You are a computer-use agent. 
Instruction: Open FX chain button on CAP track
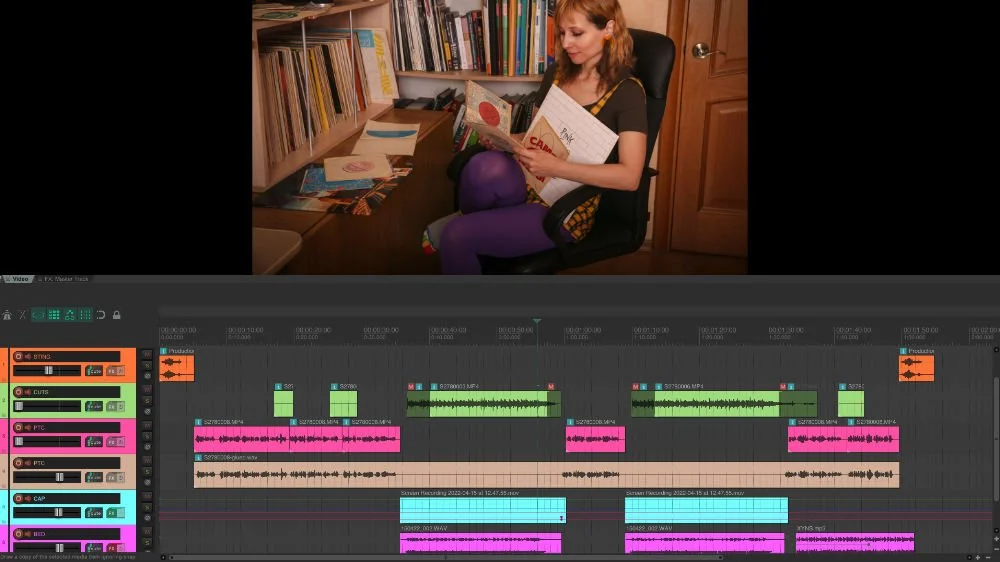112,512
